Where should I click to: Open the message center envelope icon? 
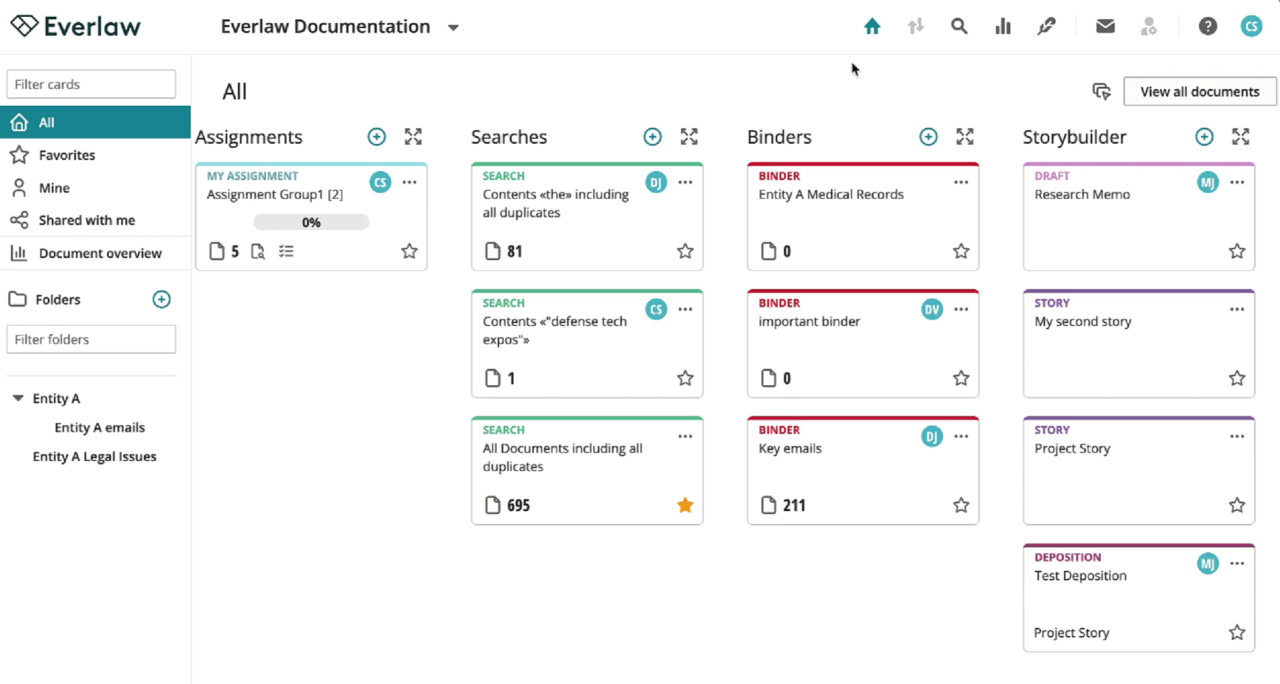1105,27
